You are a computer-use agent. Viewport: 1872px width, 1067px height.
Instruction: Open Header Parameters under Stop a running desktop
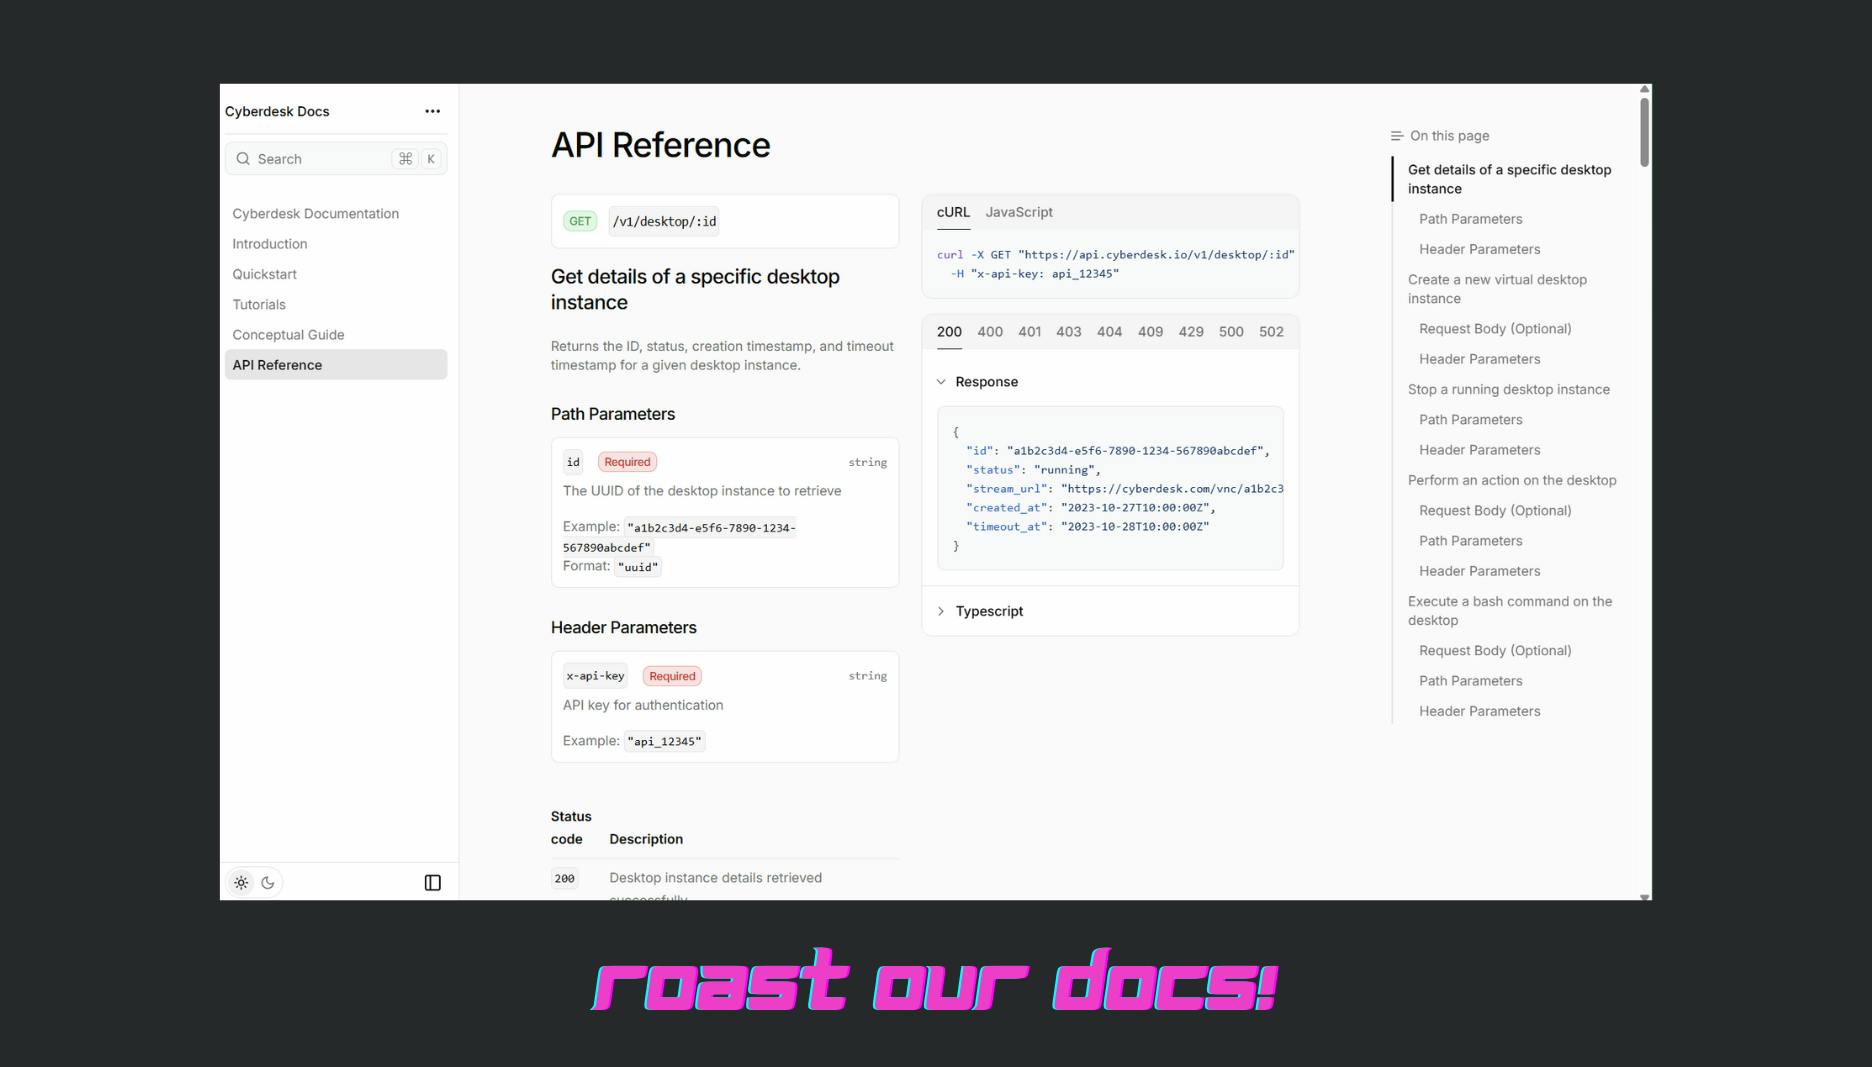(1479, 450)
